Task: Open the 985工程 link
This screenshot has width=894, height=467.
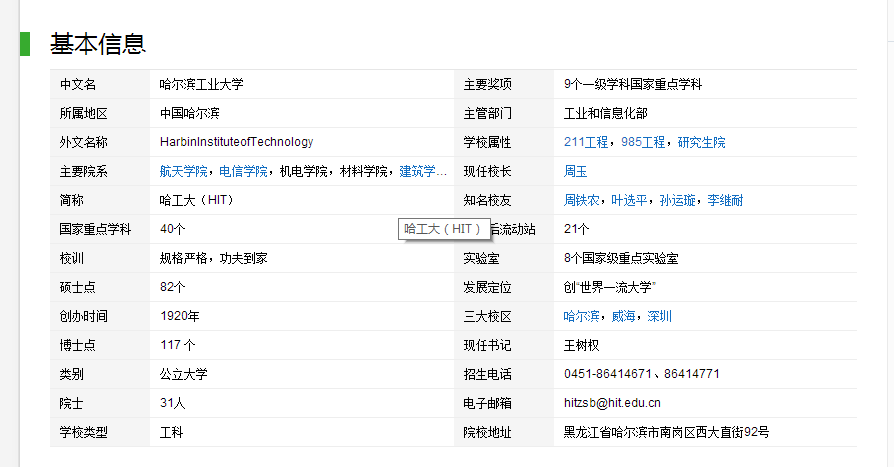Action: click(x=642, y=142)
